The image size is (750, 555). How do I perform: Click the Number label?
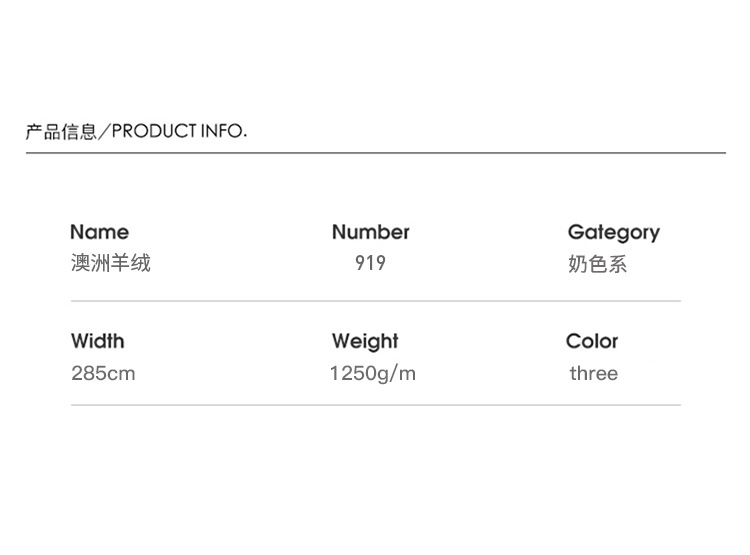coord(370,232)
